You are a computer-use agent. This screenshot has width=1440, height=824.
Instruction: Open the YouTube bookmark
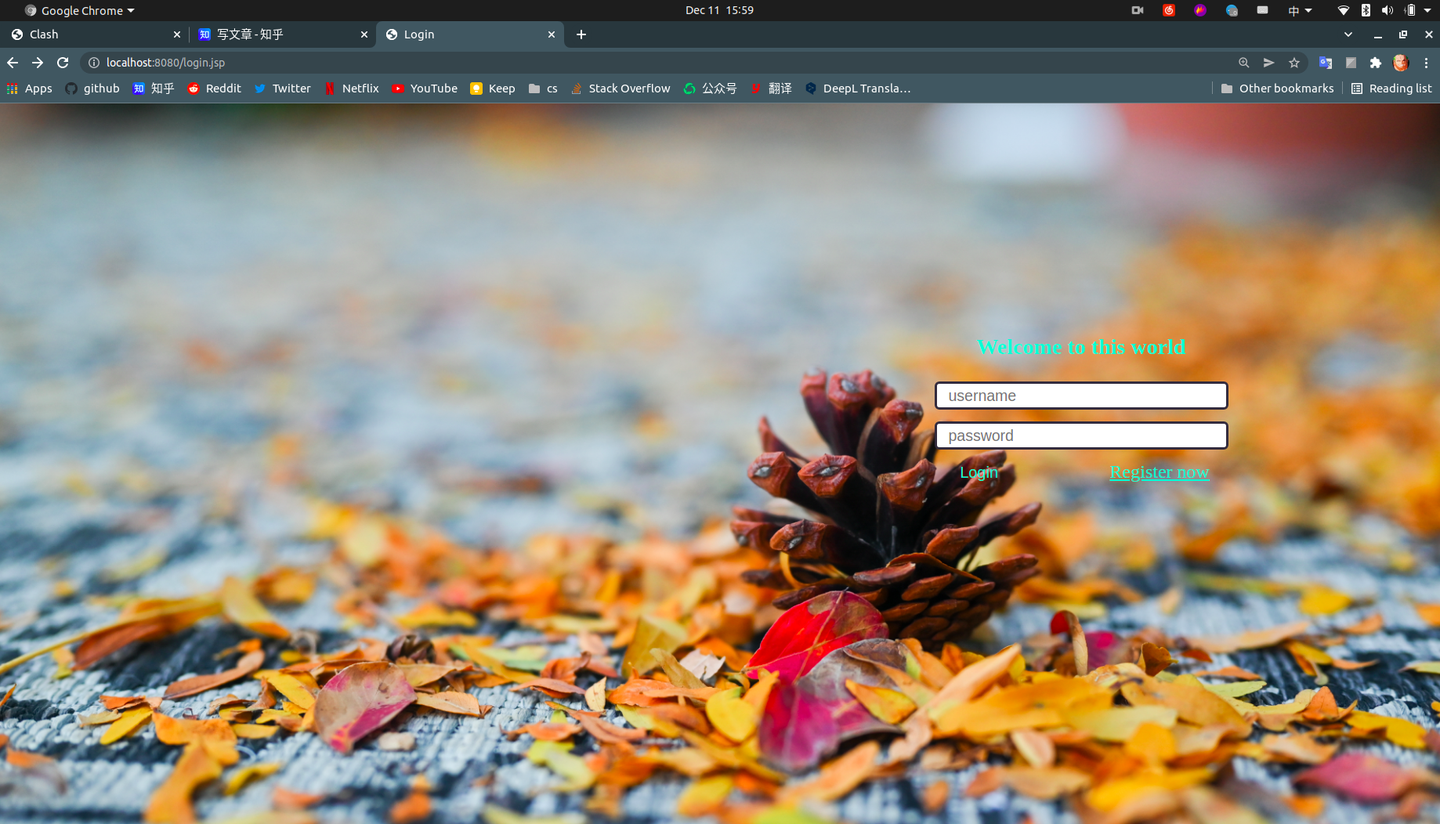(x=424, y=88)
